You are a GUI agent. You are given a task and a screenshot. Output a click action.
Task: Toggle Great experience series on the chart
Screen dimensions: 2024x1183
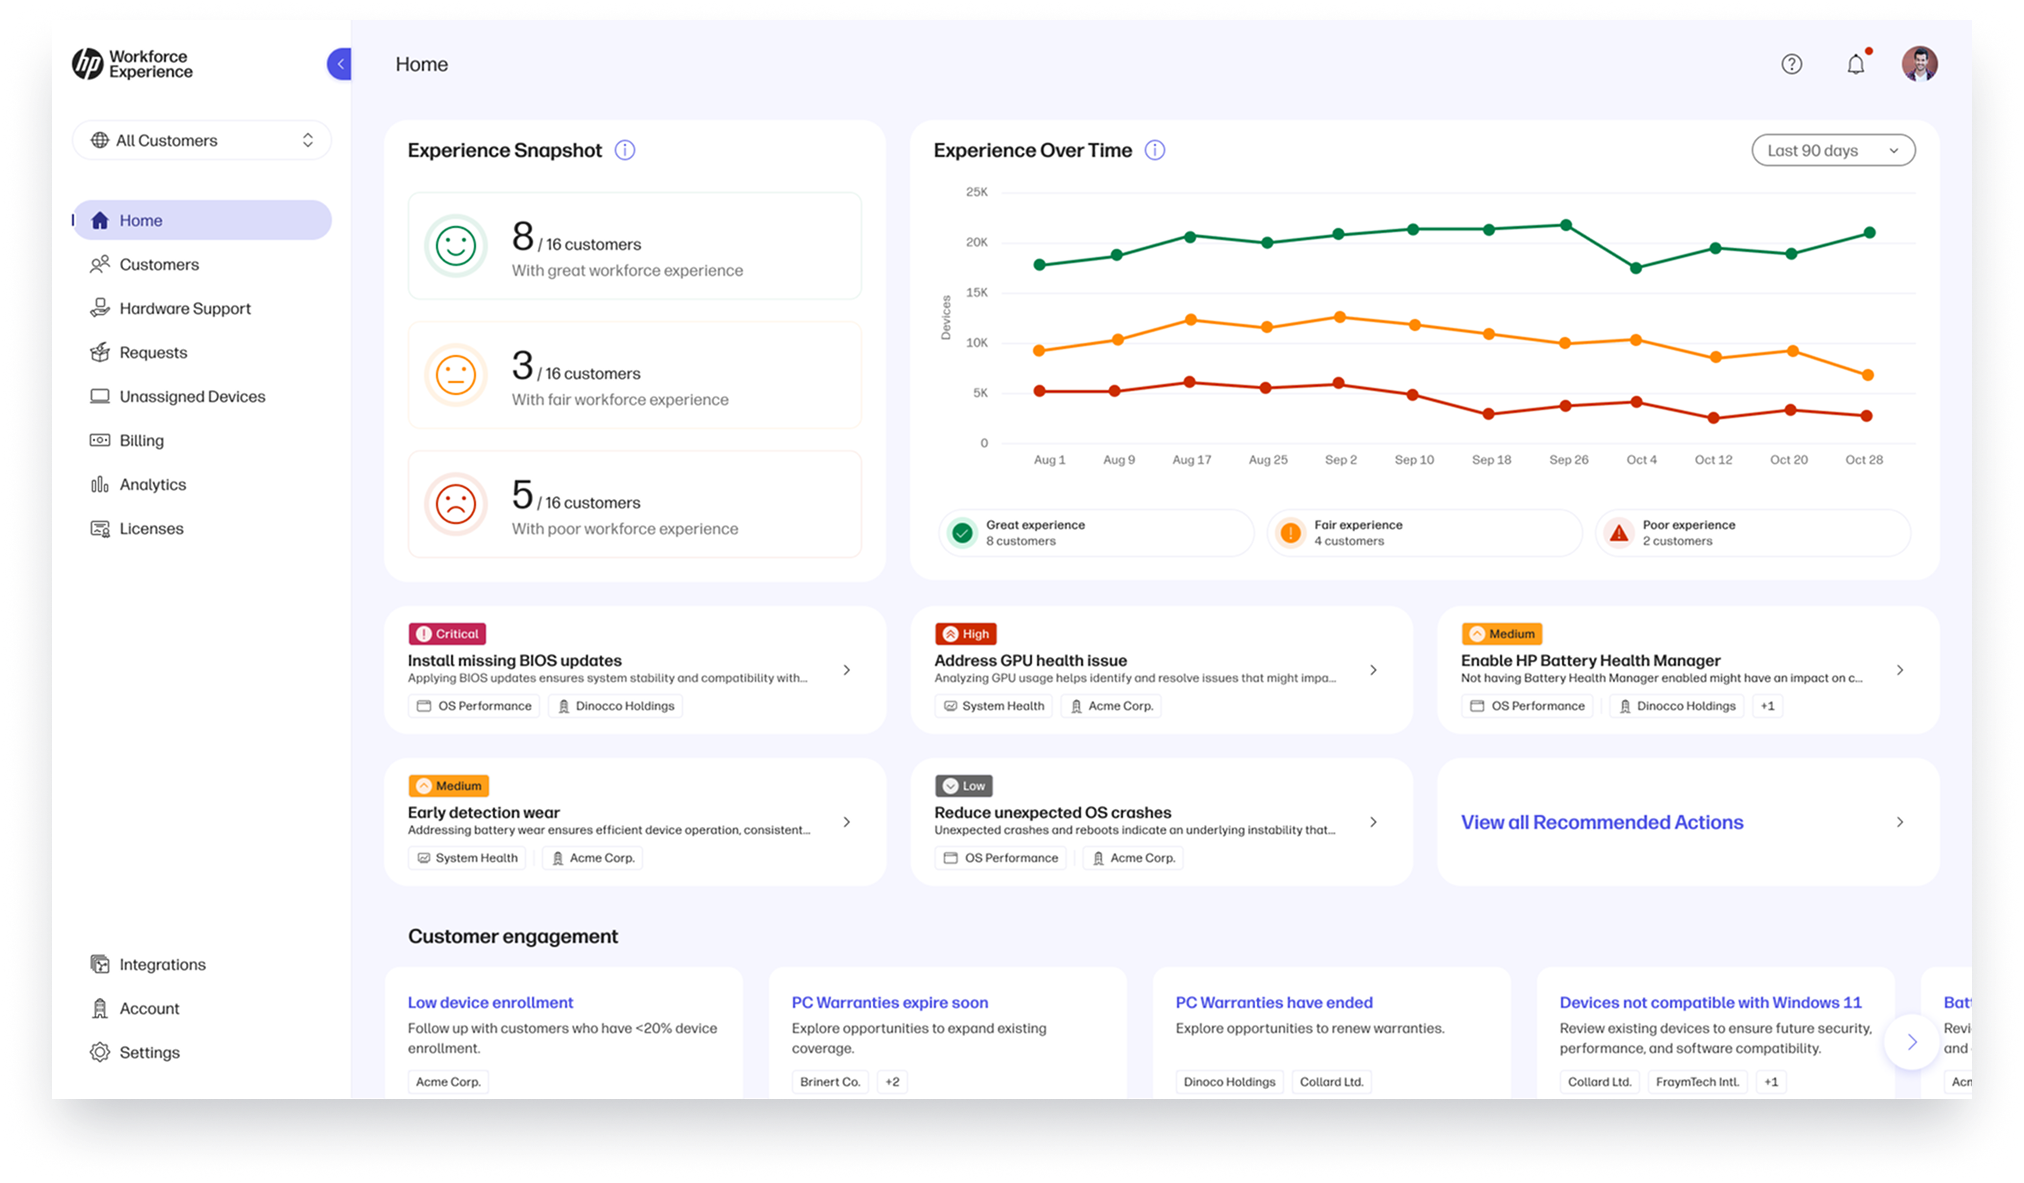1095,532
